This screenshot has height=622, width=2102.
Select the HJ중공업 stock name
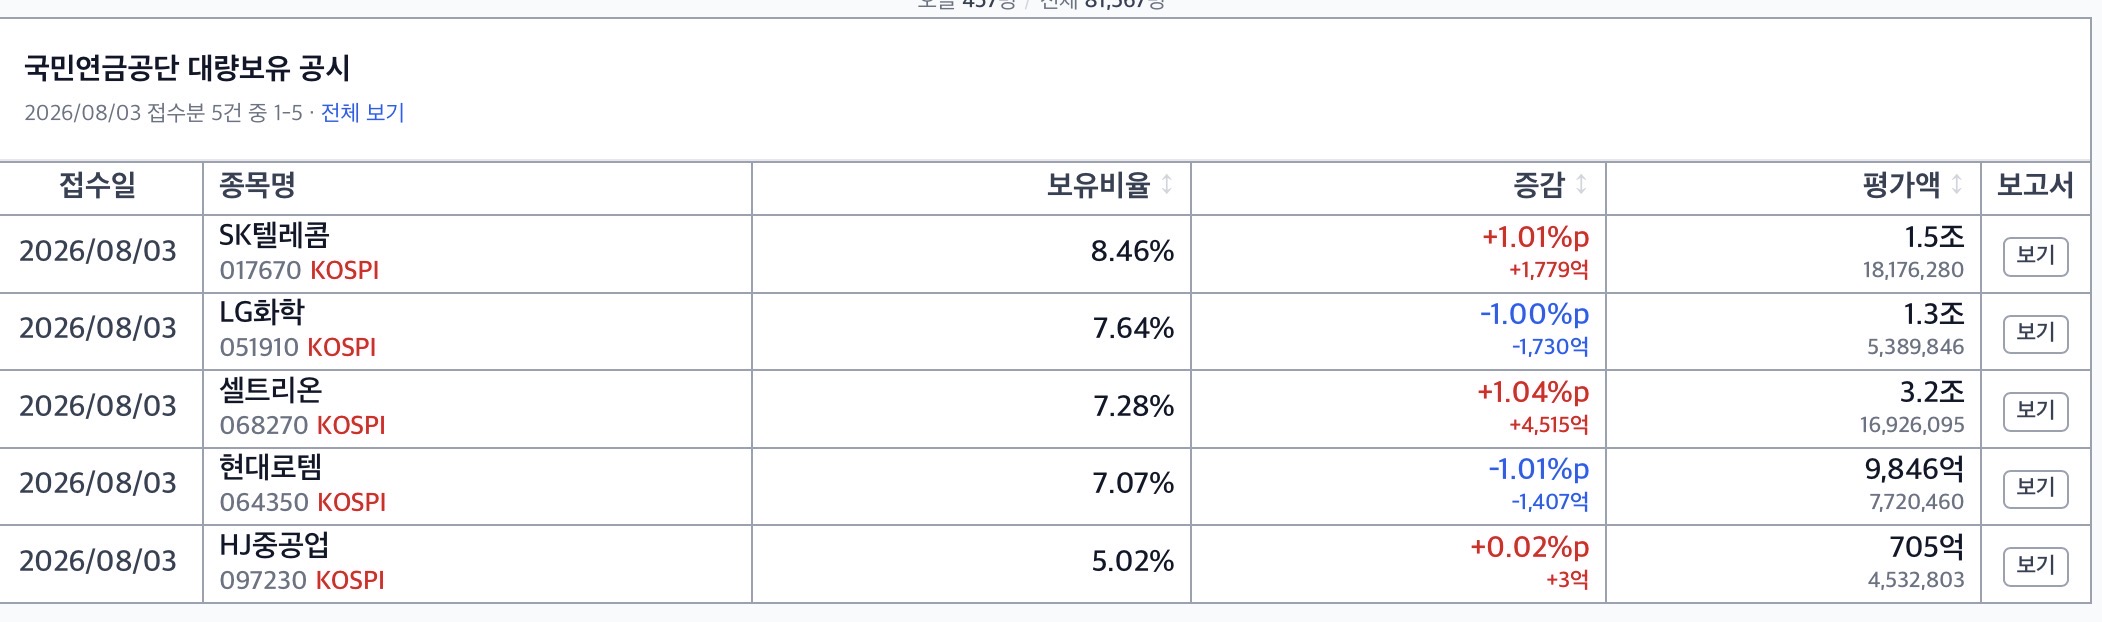(x=274, y=546)
